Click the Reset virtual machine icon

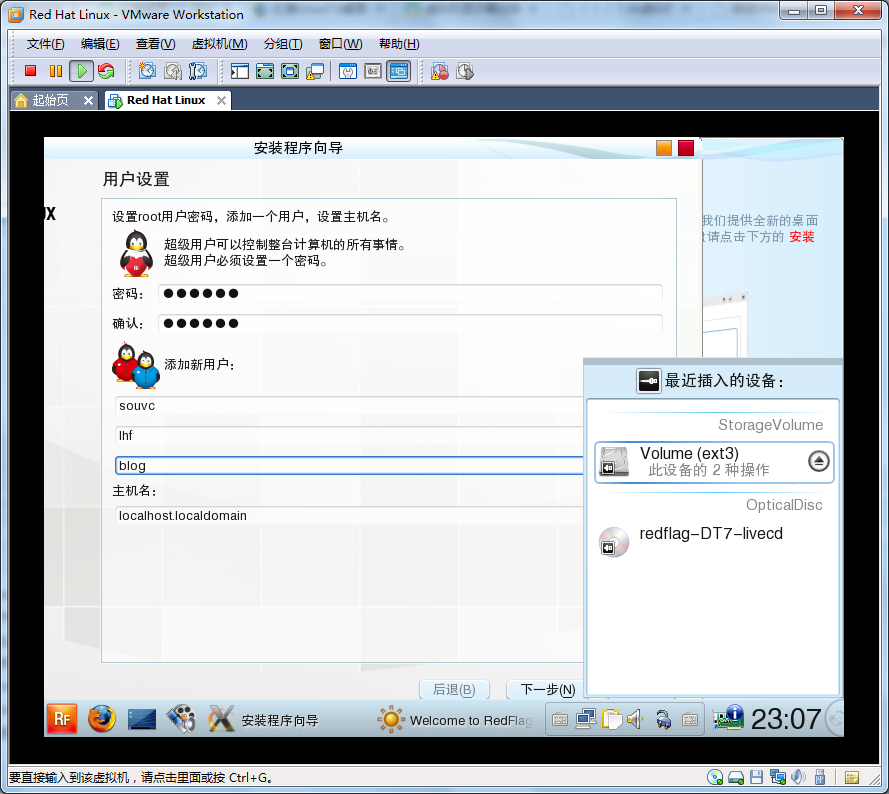106,71
